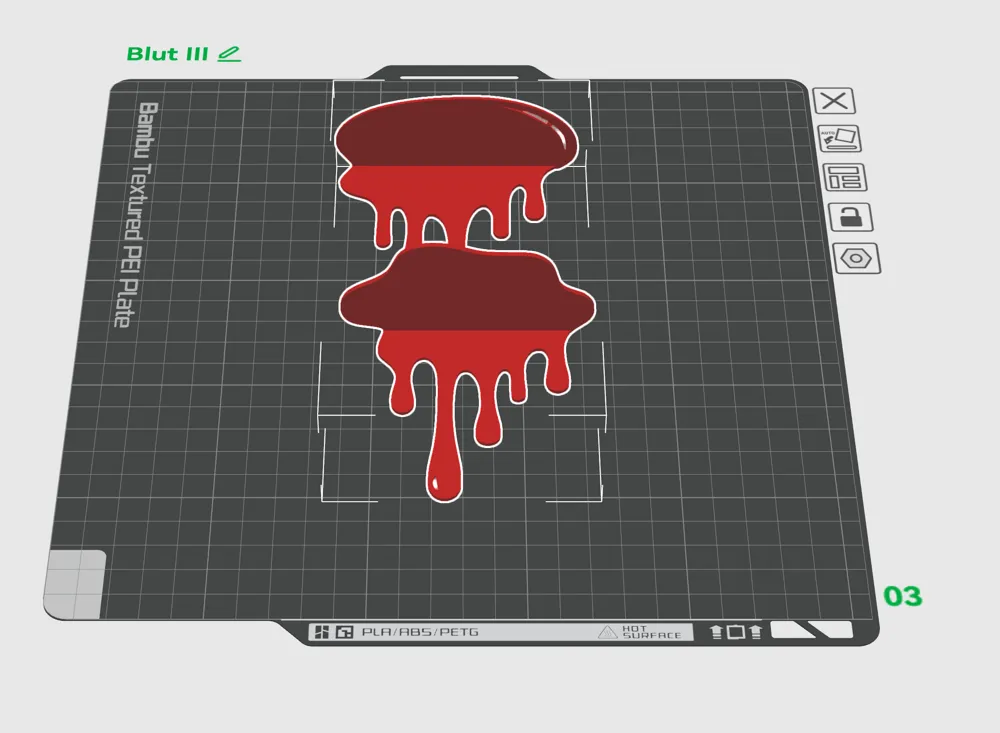Image resolution: width=1000 pixels, height=733 pixels.
Task: Auto-orient objects on this plate
Action: coord(839,138)
